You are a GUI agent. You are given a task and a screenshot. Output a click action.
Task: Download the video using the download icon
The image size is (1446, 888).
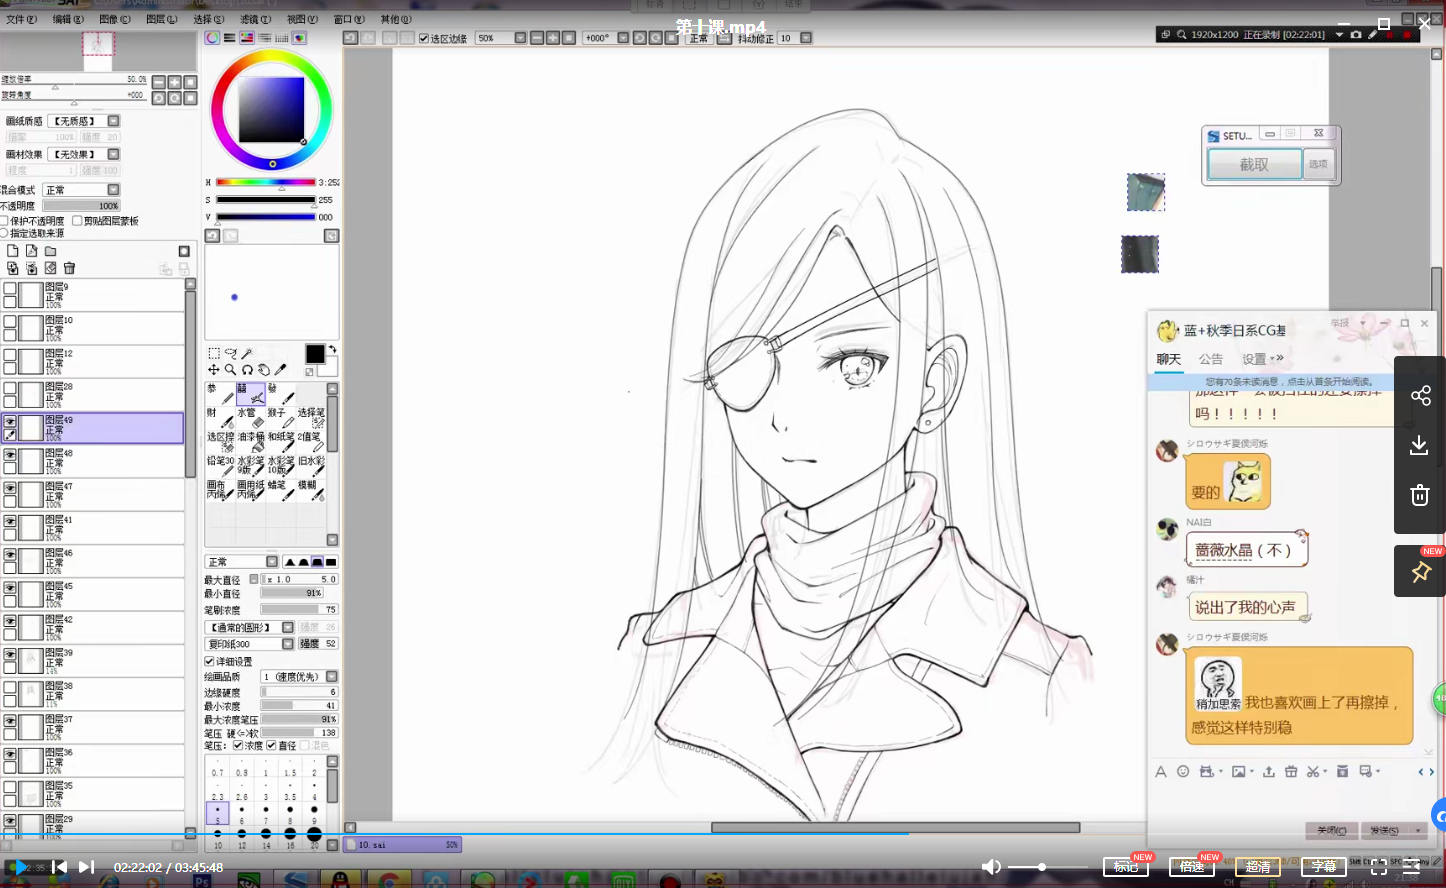(1419, 445)
